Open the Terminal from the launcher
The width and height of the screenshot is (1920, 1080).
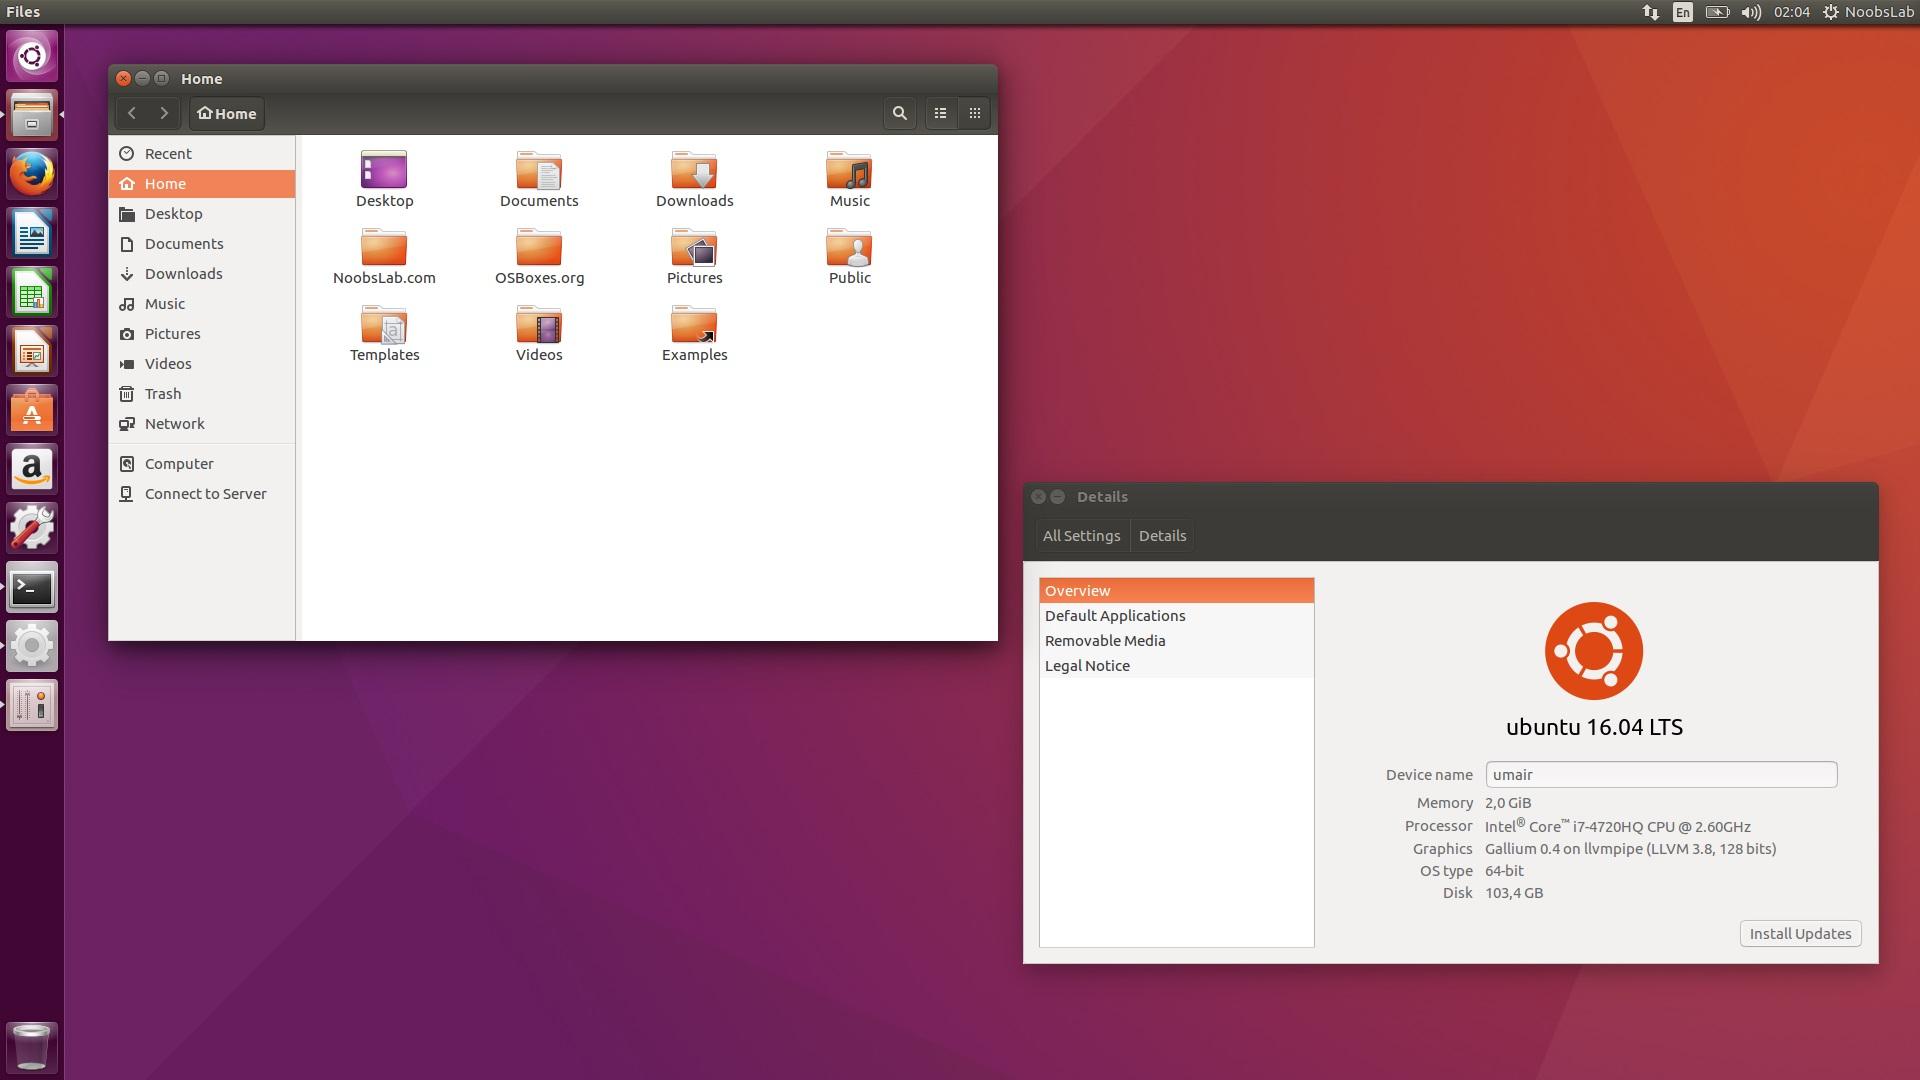32,588
